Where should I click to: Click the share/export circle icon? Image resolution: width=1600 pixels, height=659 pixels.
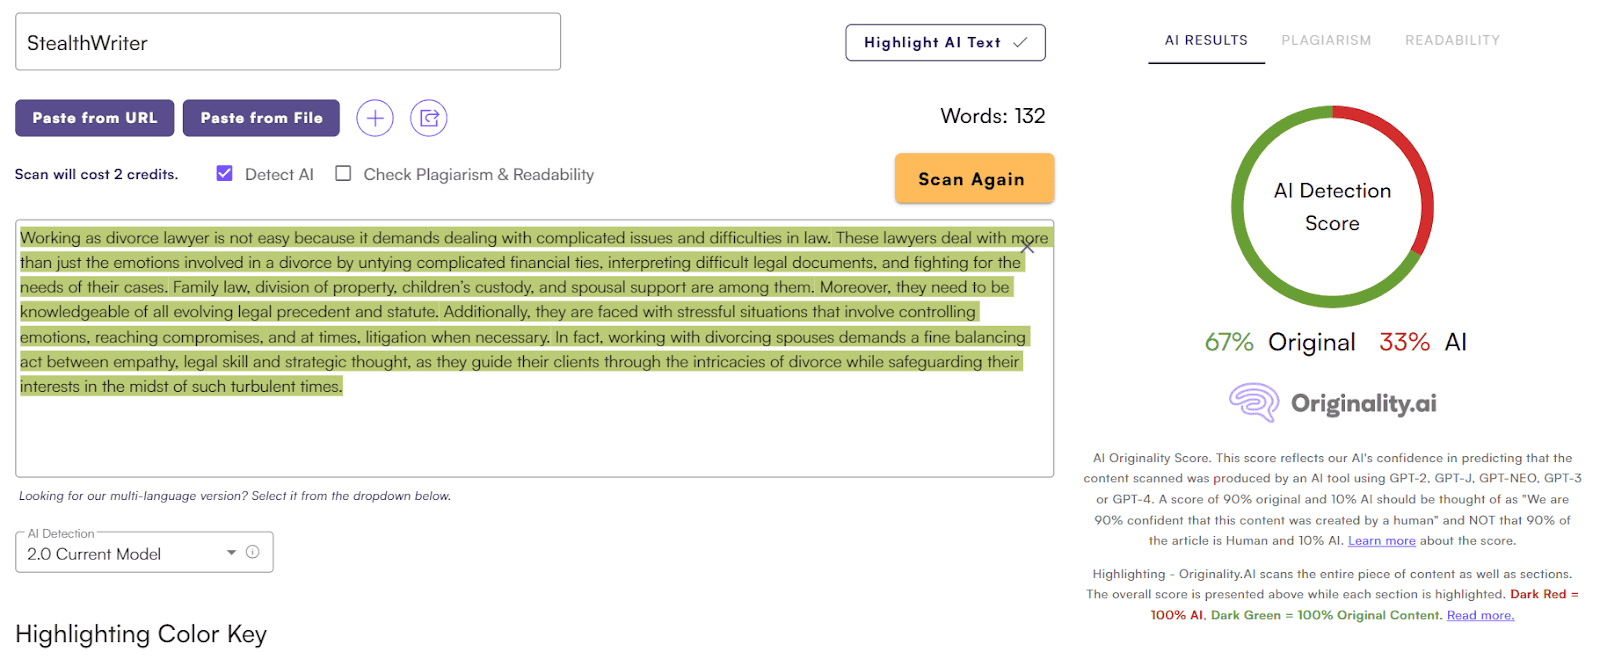tap(429, 118)
